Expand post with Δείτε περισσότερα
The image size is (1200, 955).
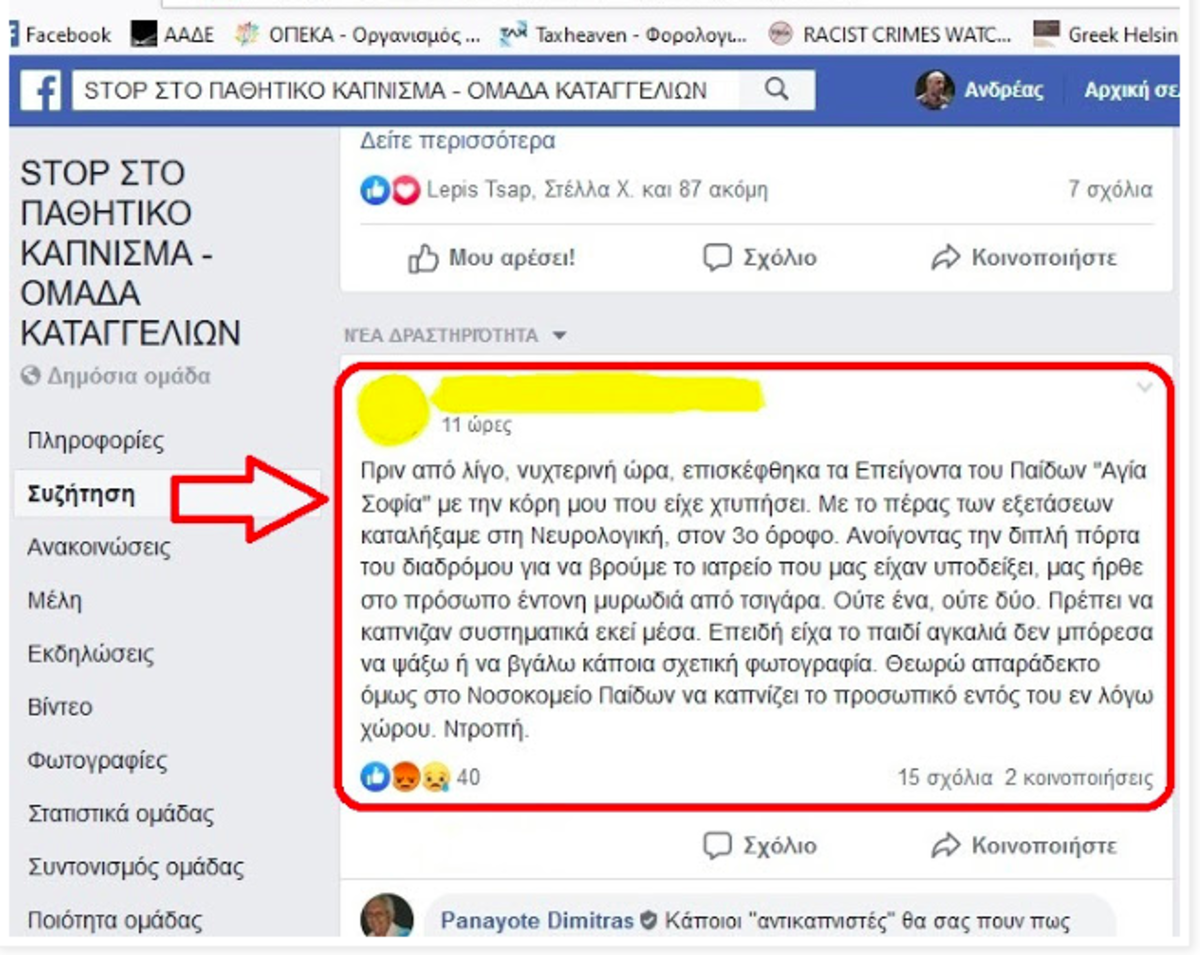(x=458, y=141)
